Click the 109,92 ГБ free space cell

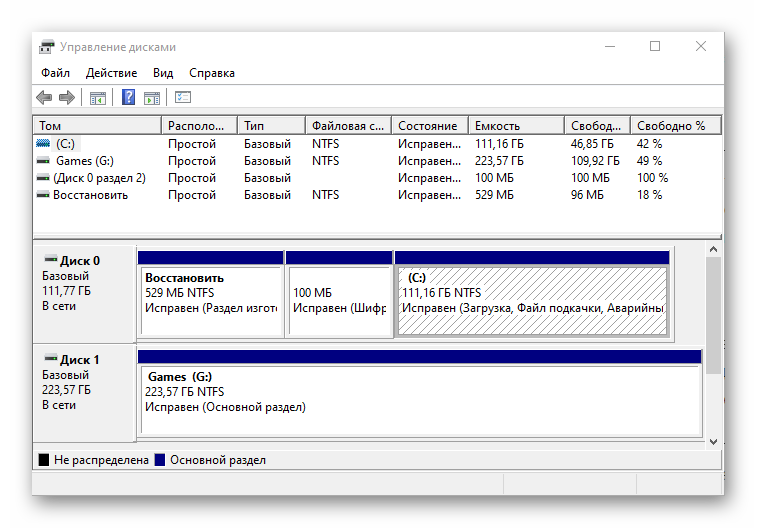595,161
